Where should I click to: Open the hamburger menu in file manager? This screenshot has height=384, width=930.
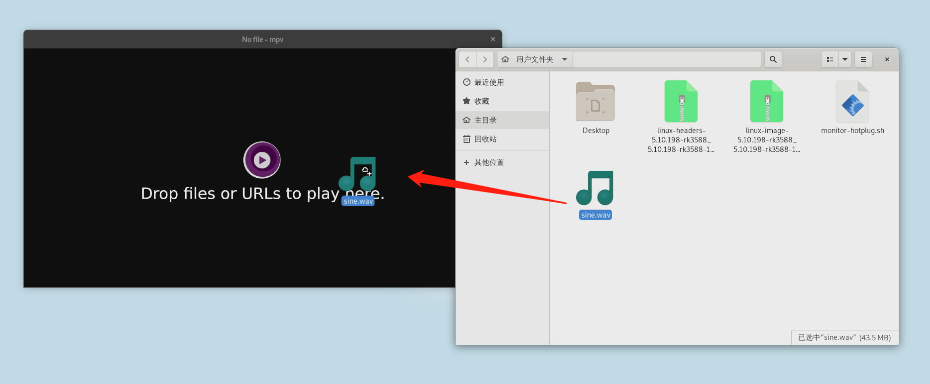(863, 59)
